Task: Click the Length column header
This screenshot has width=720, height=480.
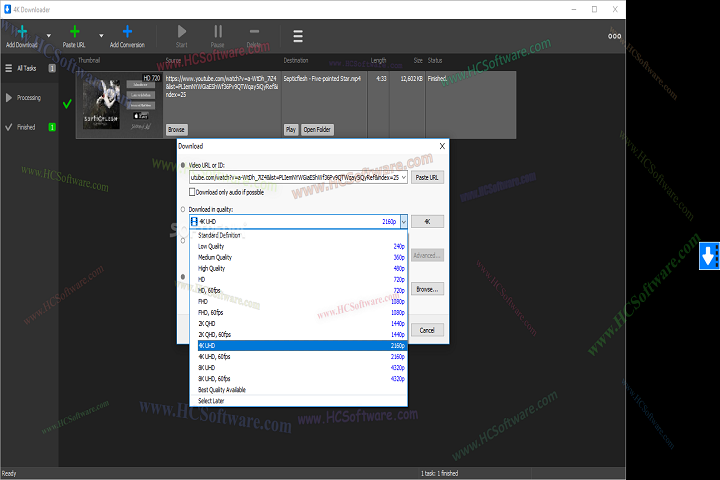Action: [x=378, y=60]
